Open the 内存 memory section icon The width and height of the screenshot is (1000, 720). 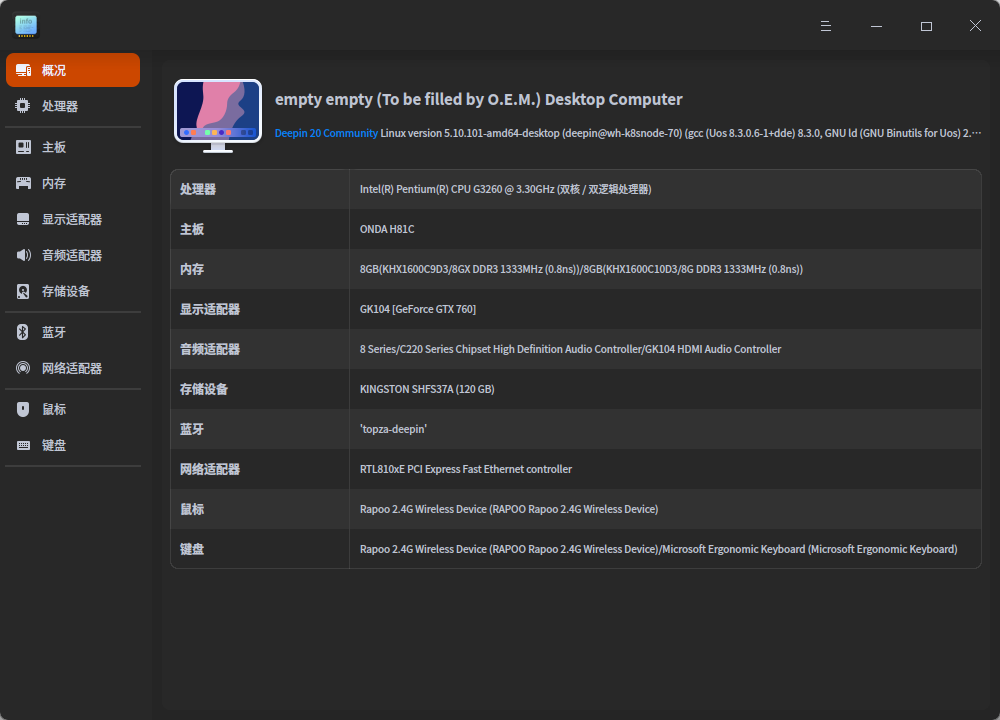click(22, 182)
